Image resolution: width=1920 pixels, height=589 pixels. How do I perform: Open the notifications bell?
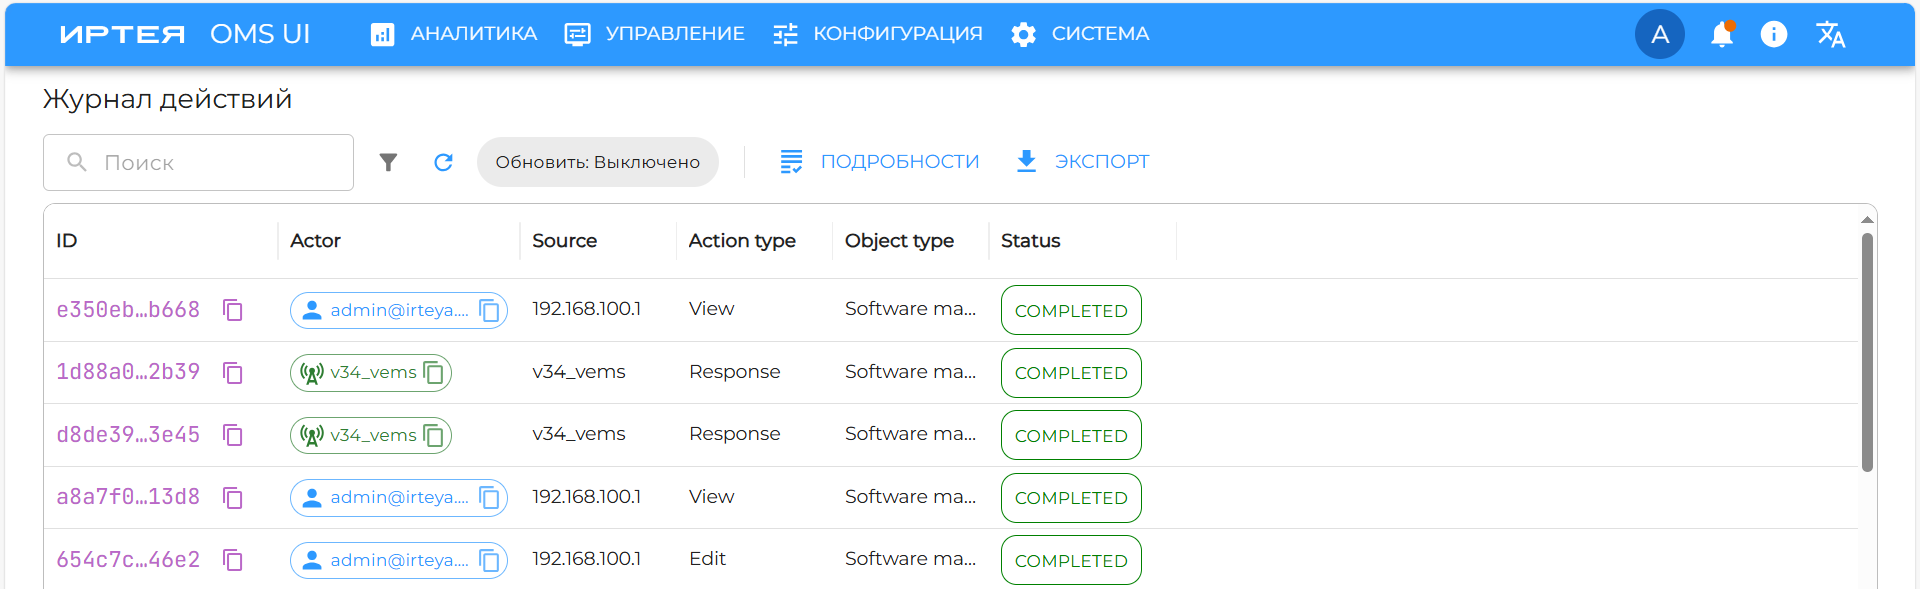(1721, 35)
